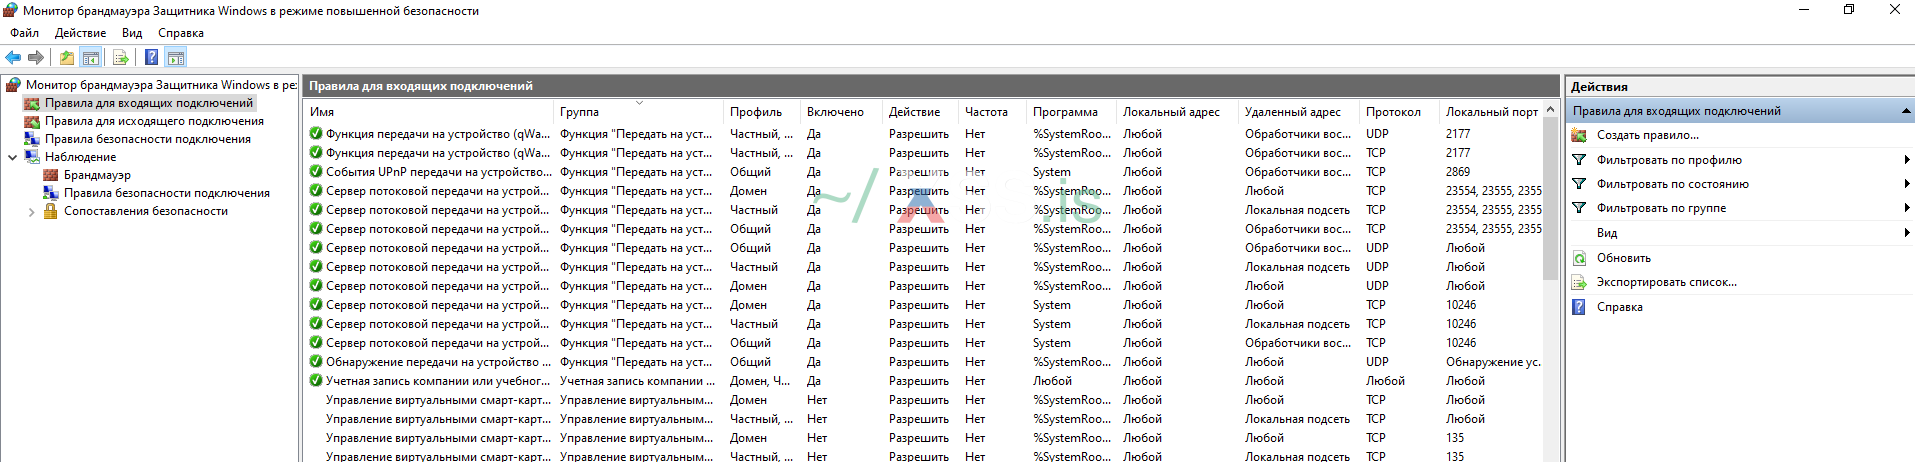
Task: Click the padlock icon of Сопоставления безопасности
Action: point(51,211)
